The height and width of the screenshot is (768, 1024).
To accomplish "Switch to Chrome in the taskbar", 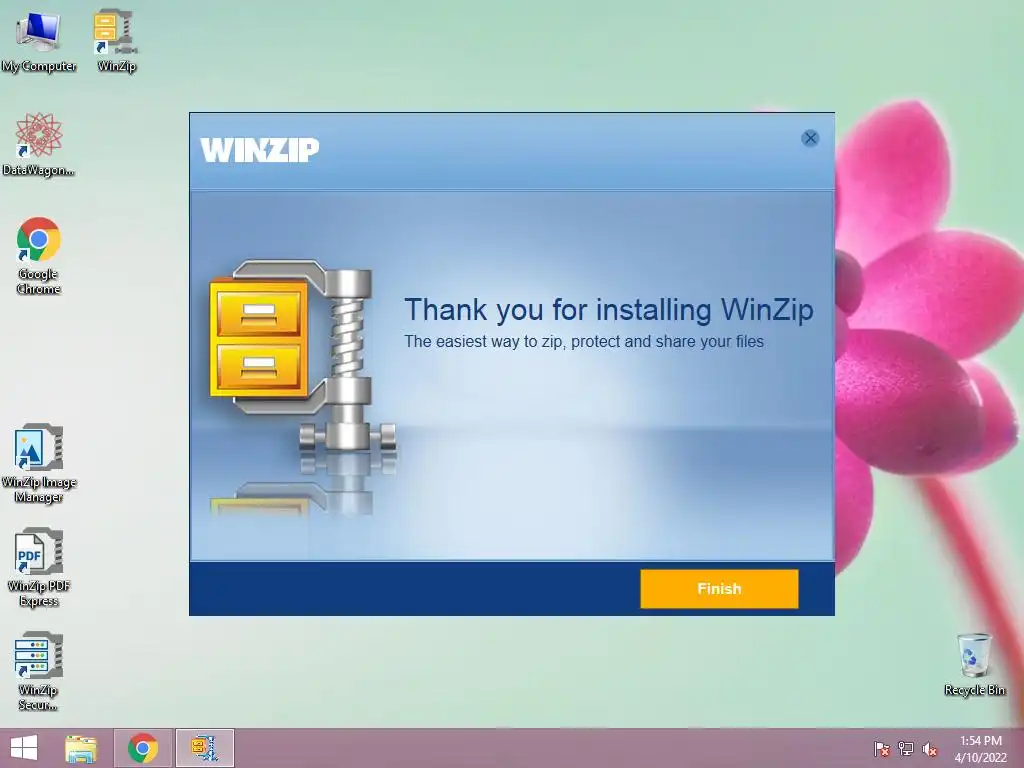I will click(x=143, y=748).
